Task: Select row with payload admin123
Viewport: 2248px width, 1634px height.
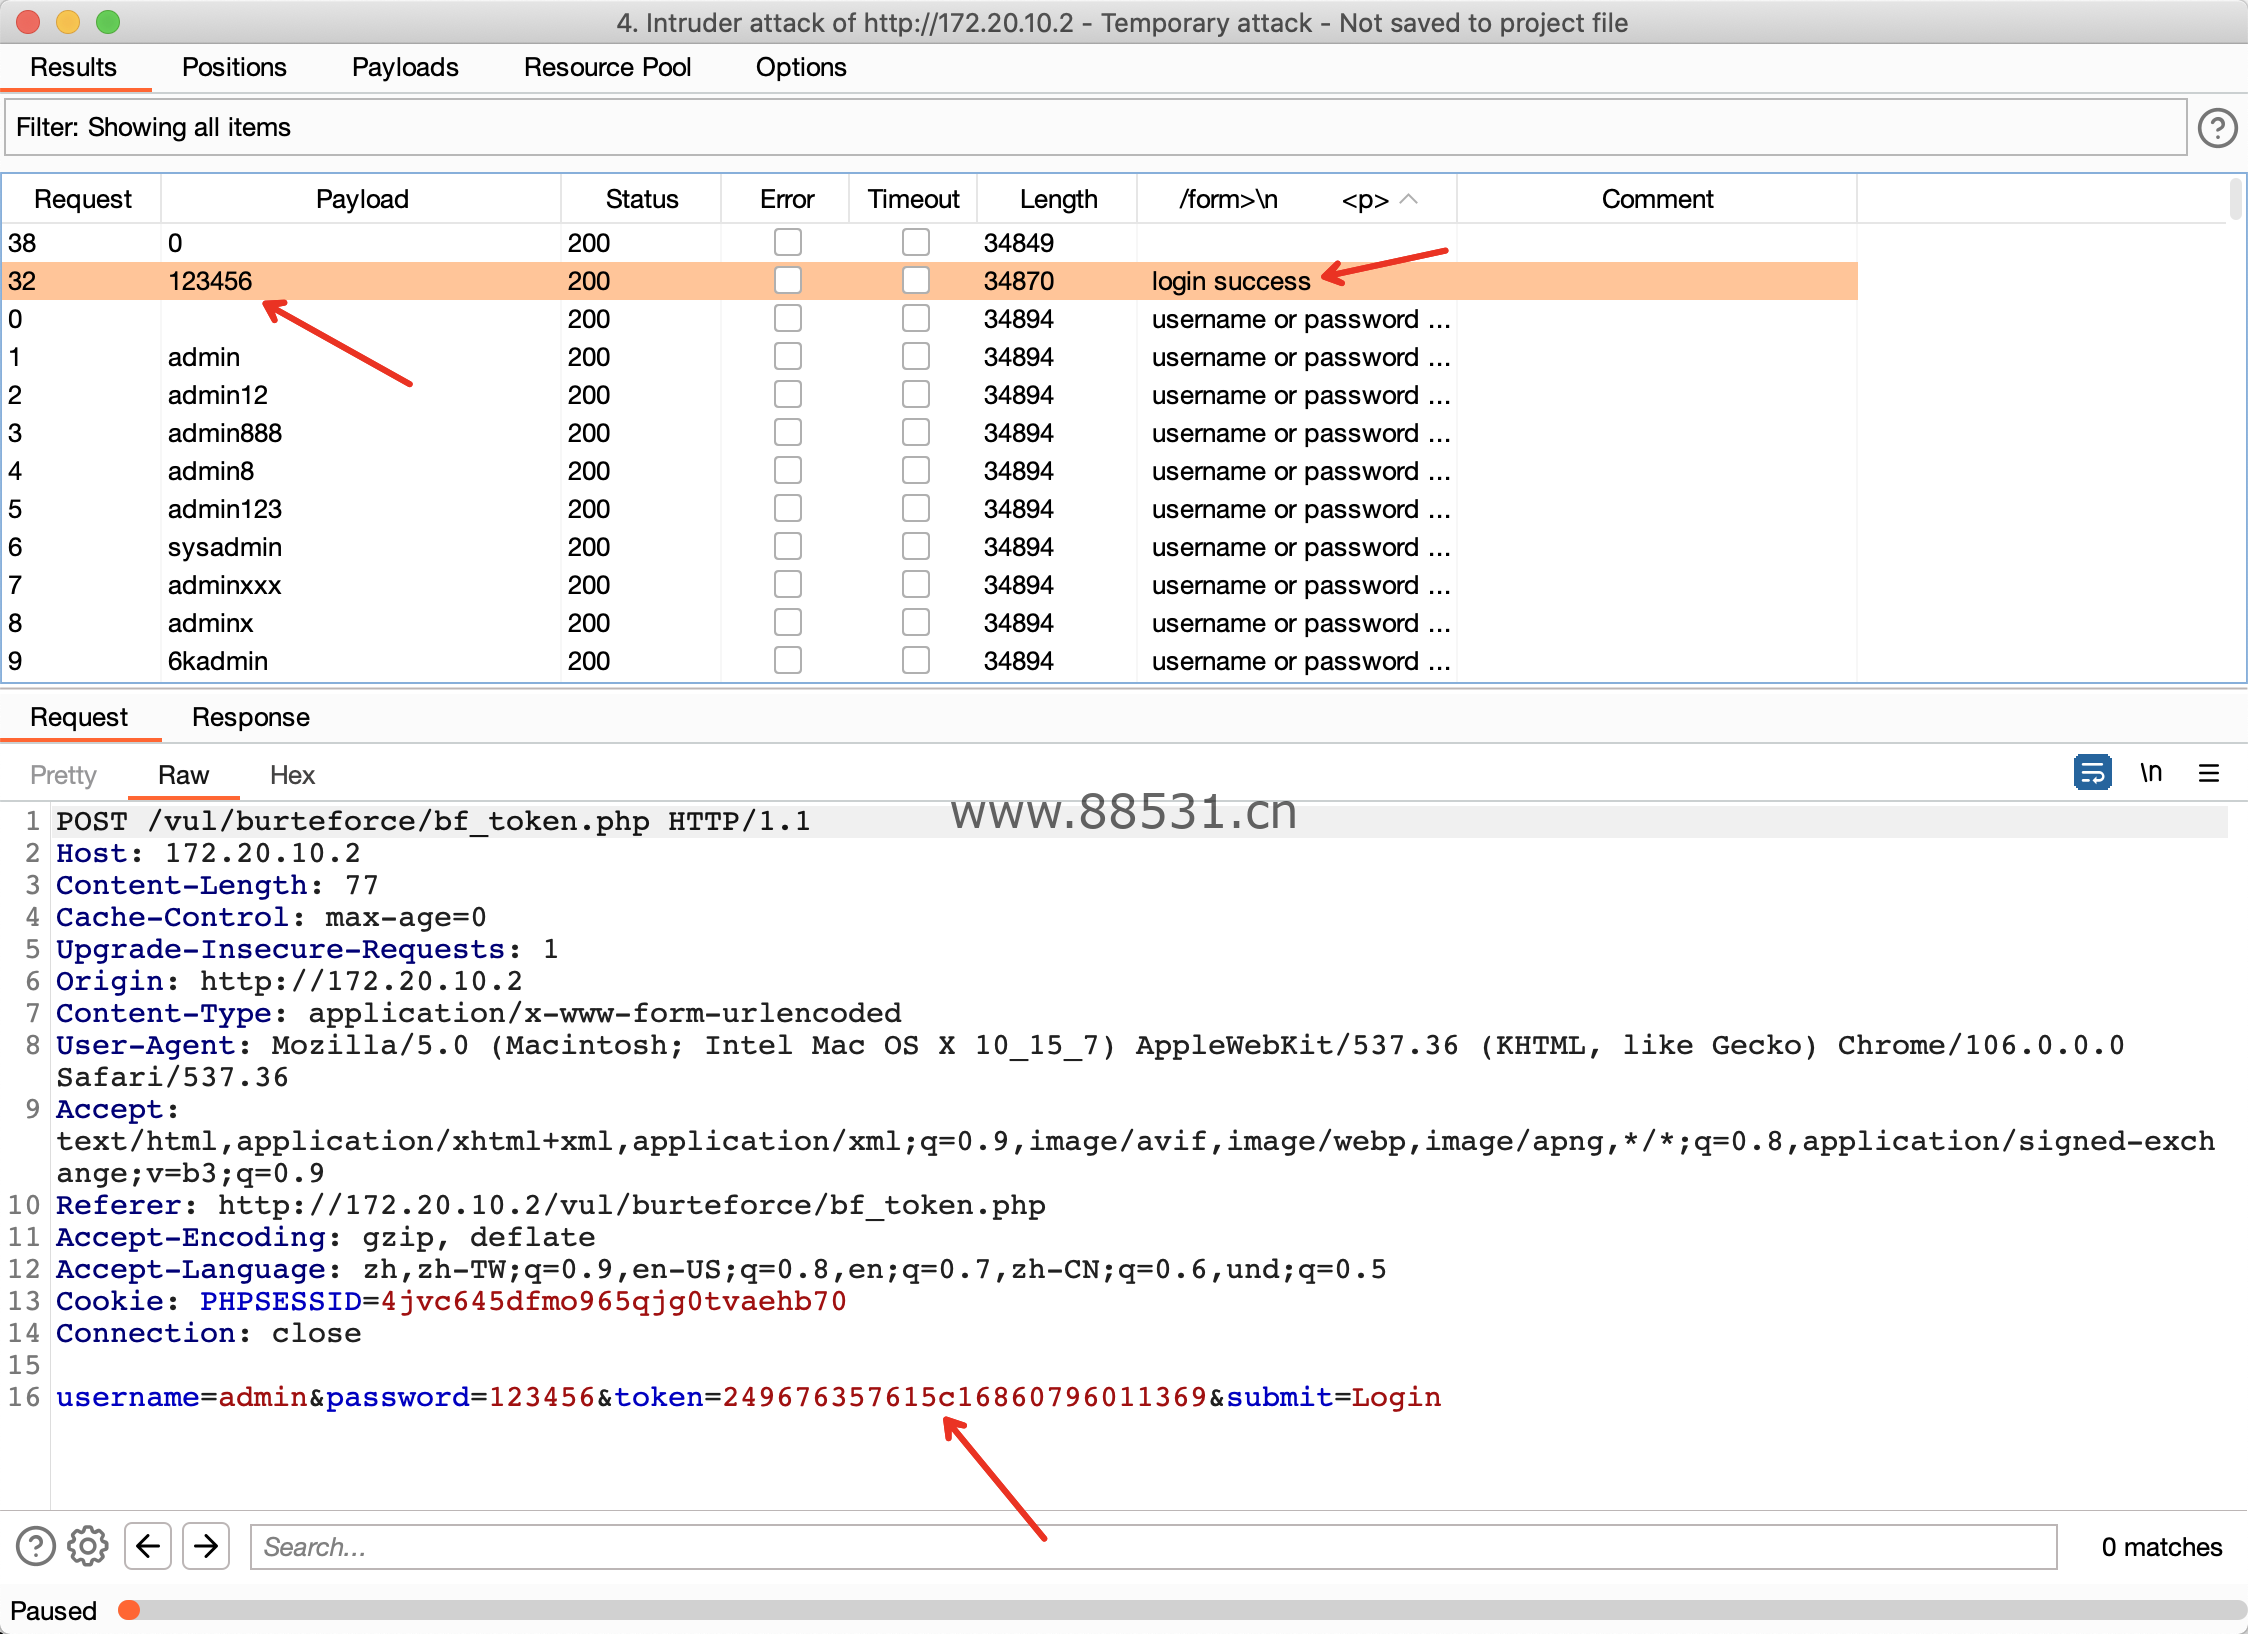Action: pos(930,509)
